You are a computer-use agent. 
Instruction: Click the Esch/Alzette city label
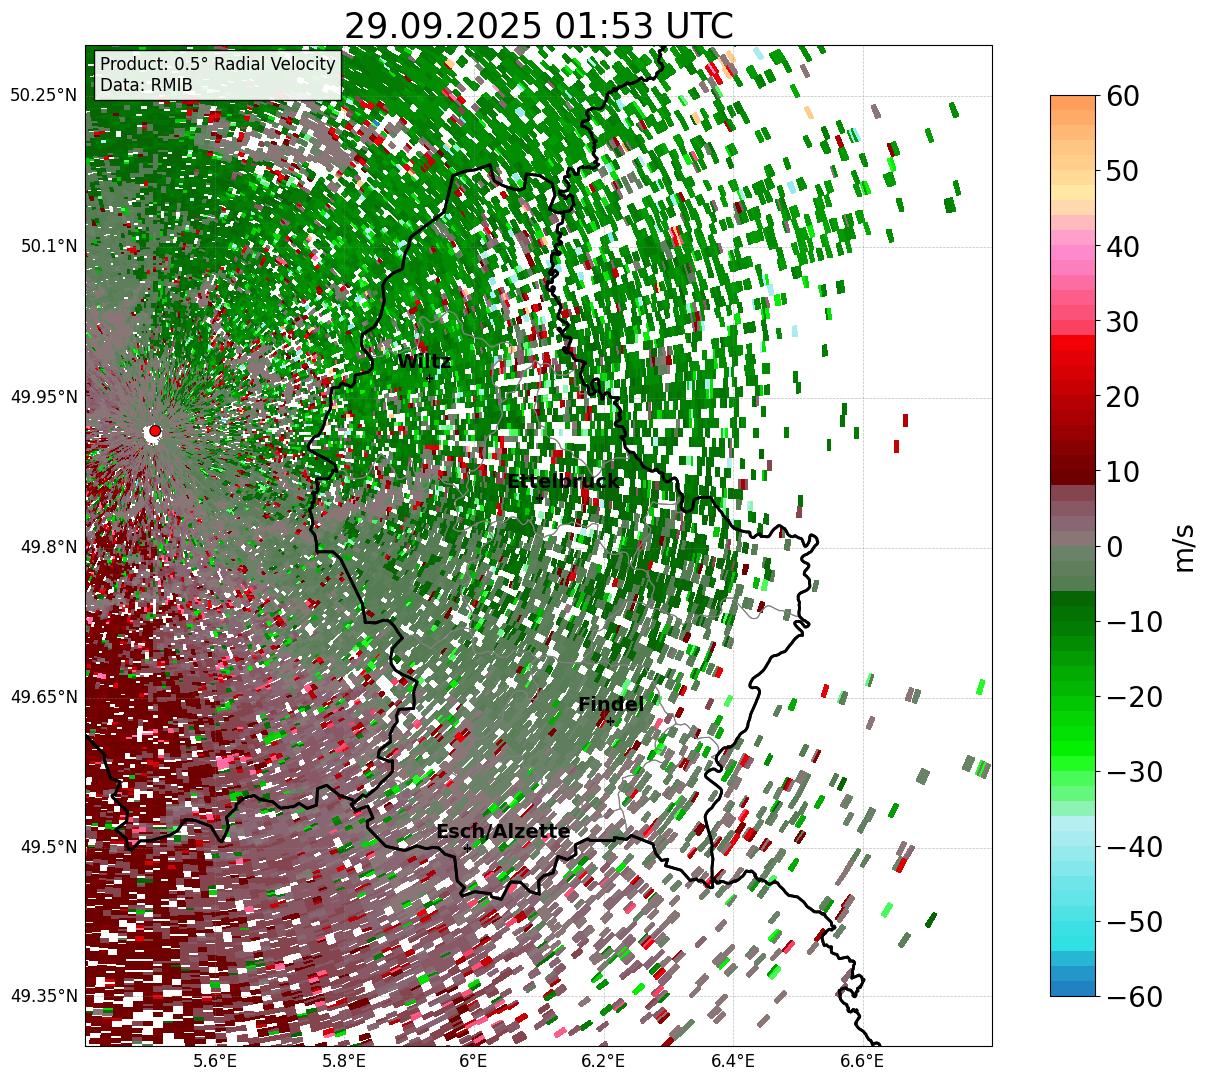click(503, 831)
